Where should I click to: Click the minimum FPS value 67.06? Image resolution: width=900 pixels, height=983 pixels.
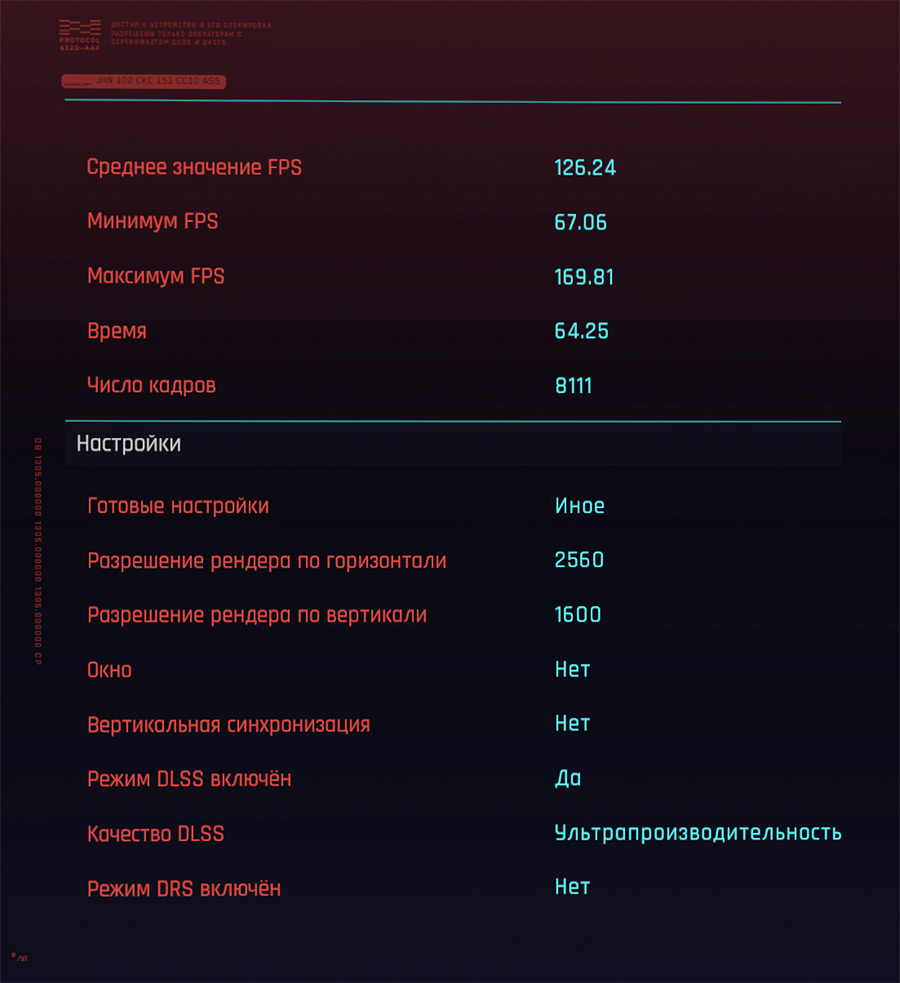[580, 223]
